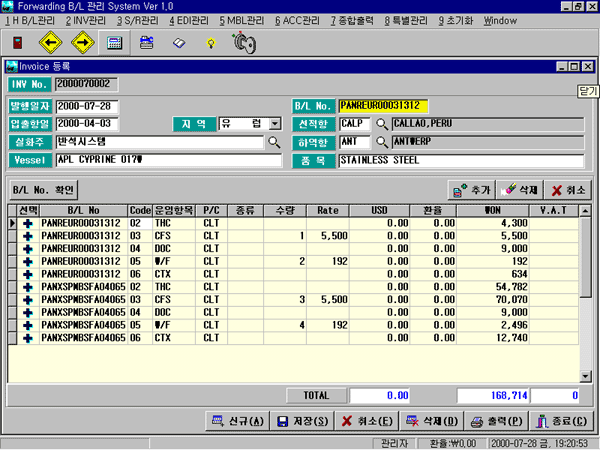
Task: Click the 출력(P) print button
Action: (496, 421)
